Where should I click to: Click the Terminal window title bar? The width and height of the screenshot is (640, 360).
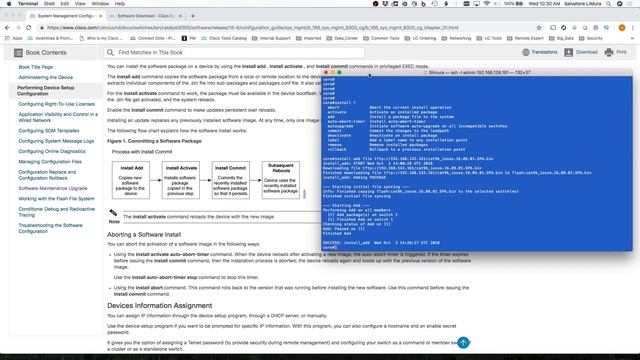(x=477, y=72)
